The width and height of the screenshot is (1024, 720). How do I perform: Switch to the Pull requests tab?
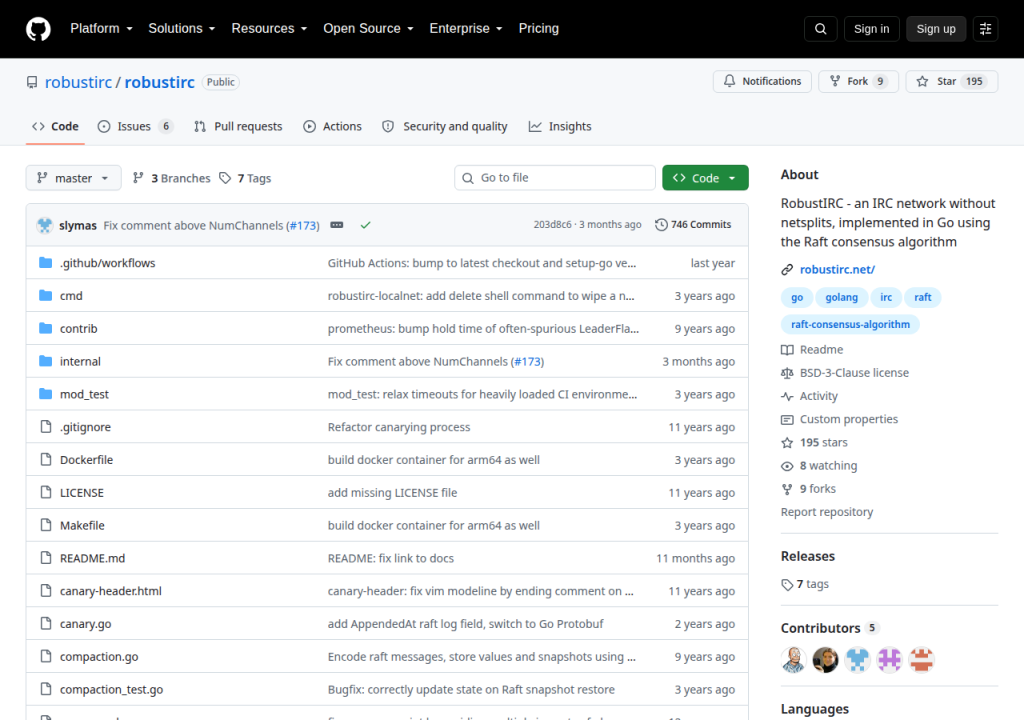pyautogui.click(x=238, y=127)
